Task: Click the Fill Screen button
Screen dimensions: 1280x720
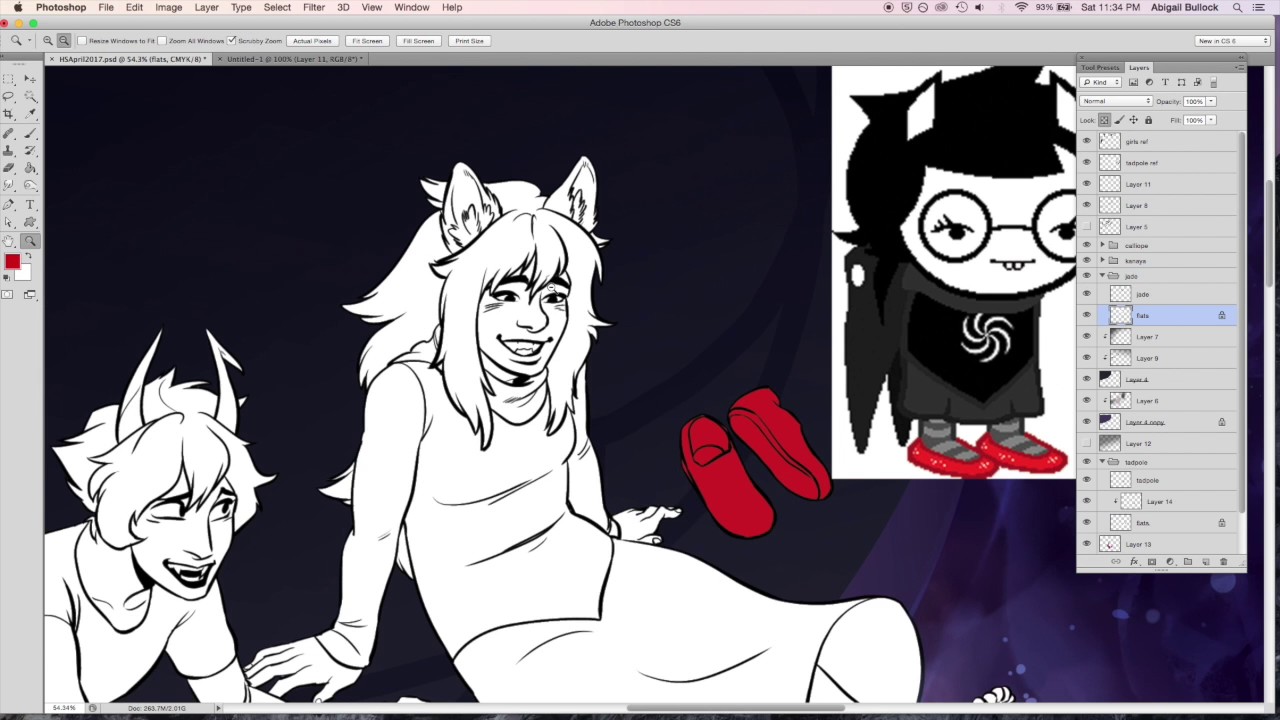Action: 418,41
